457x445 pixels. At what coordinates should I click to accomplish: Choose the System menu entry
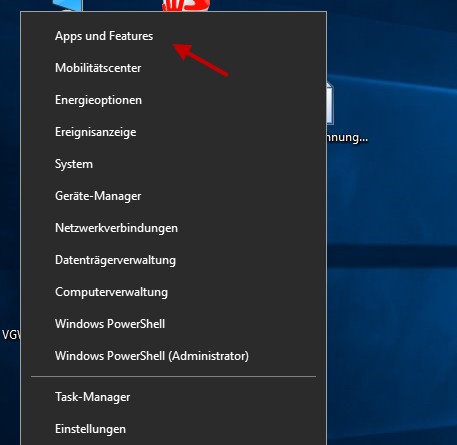(x=173, y=164)
